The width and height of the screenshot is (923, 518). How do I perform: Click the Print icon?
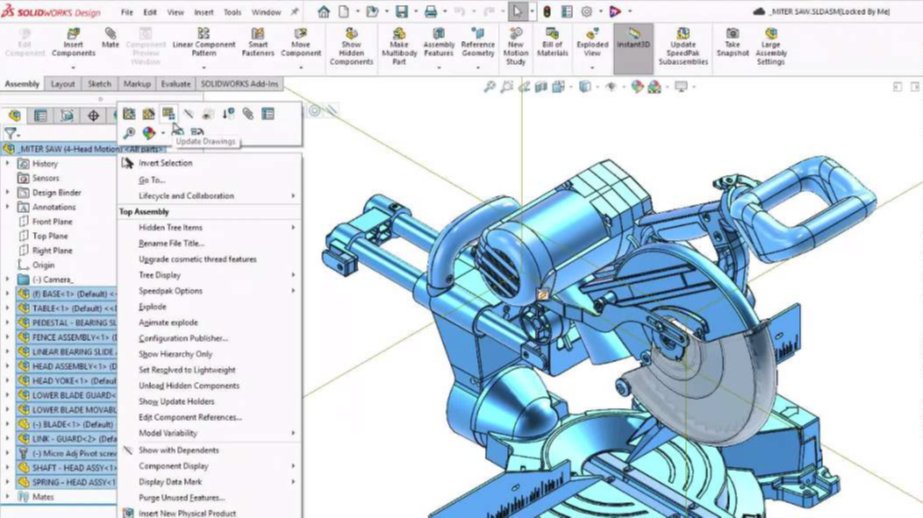coord(431,11)
